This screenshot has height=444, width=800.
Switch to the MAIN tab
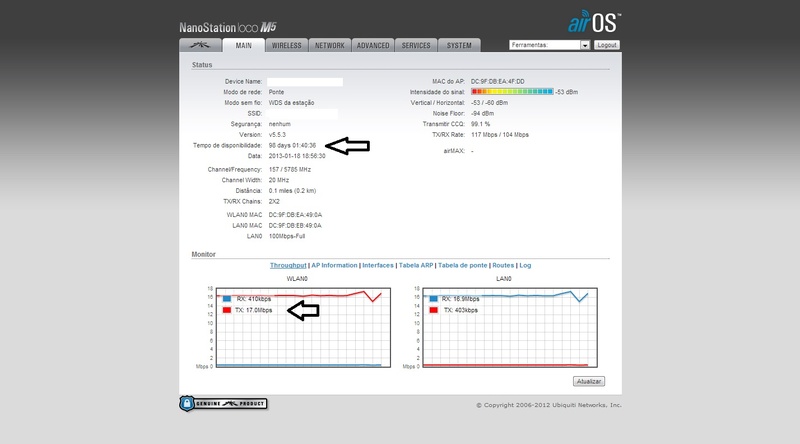(x=243, y=45)
